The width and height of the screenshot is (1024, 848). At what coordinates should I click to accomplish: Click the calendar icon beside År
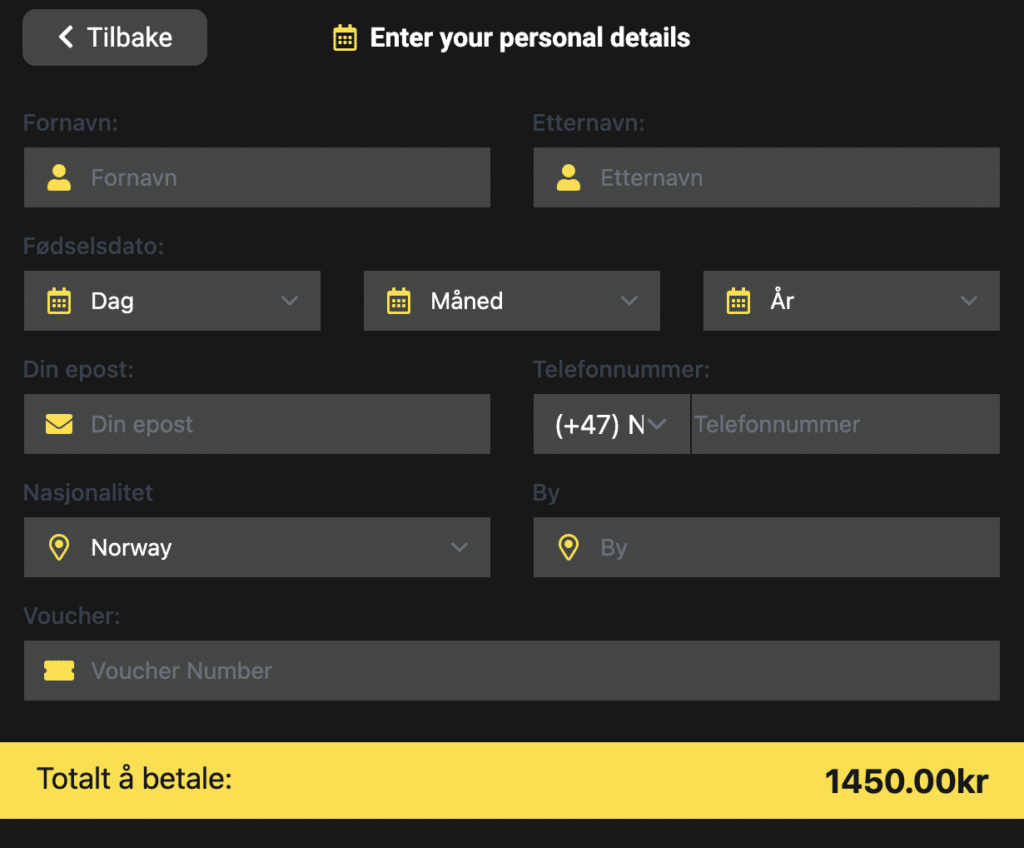click(738, 301)
